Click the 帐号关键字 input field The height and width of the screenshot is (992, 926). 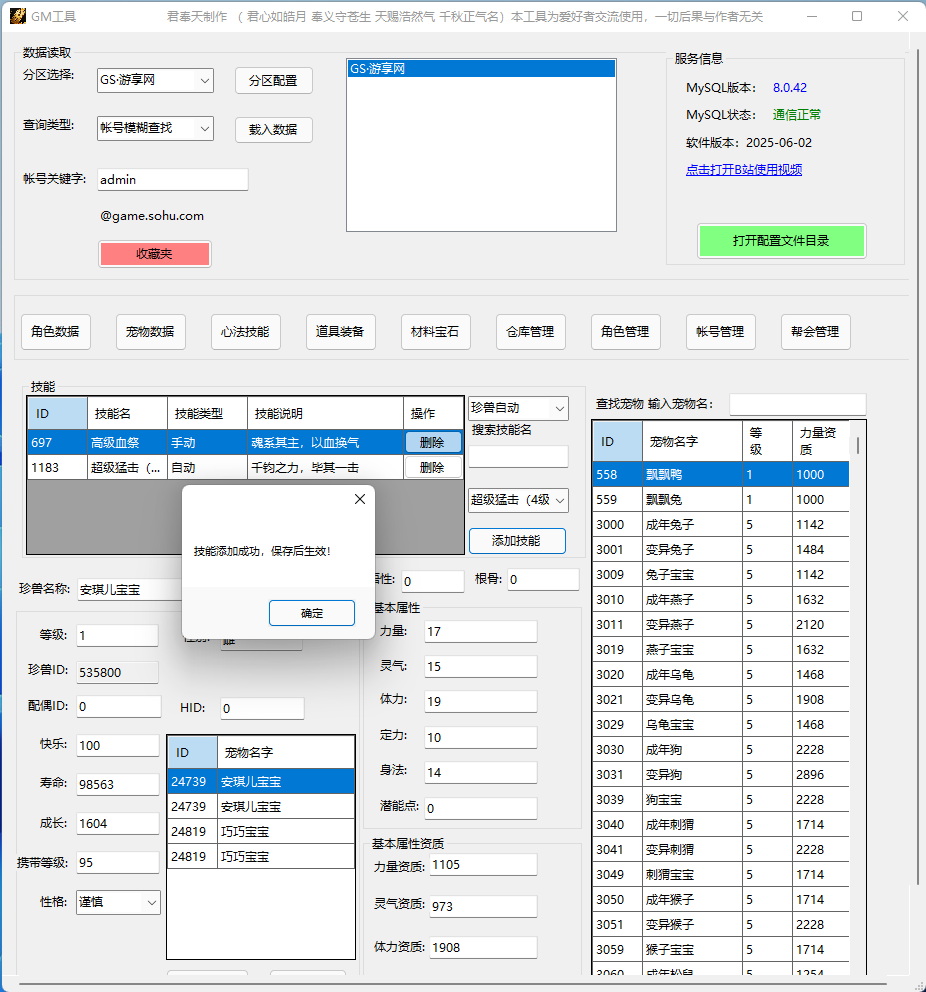click(172, 180)
